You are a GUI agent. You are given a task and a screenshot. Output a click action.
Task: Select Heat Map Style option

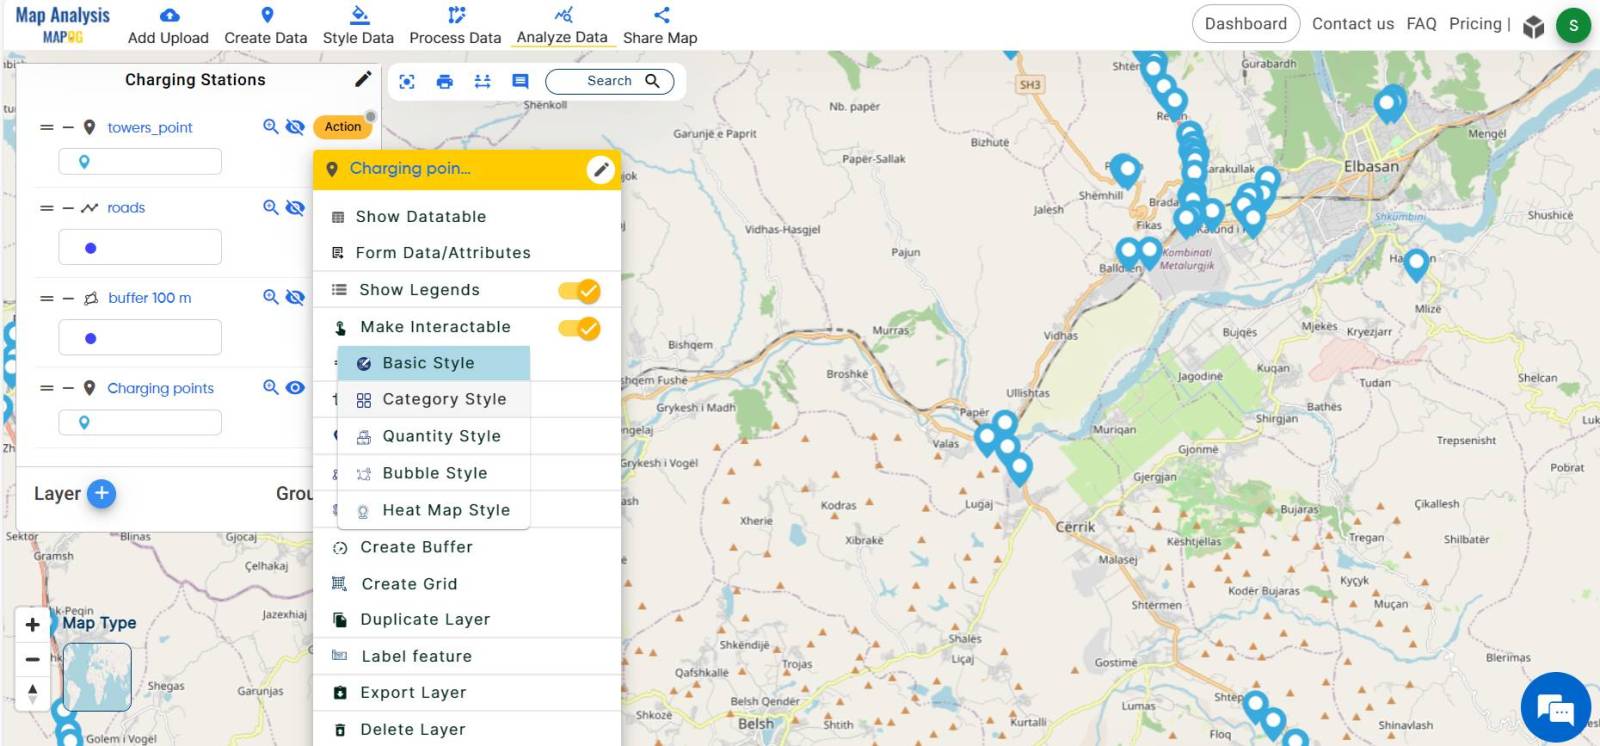[x=433, y=510]
